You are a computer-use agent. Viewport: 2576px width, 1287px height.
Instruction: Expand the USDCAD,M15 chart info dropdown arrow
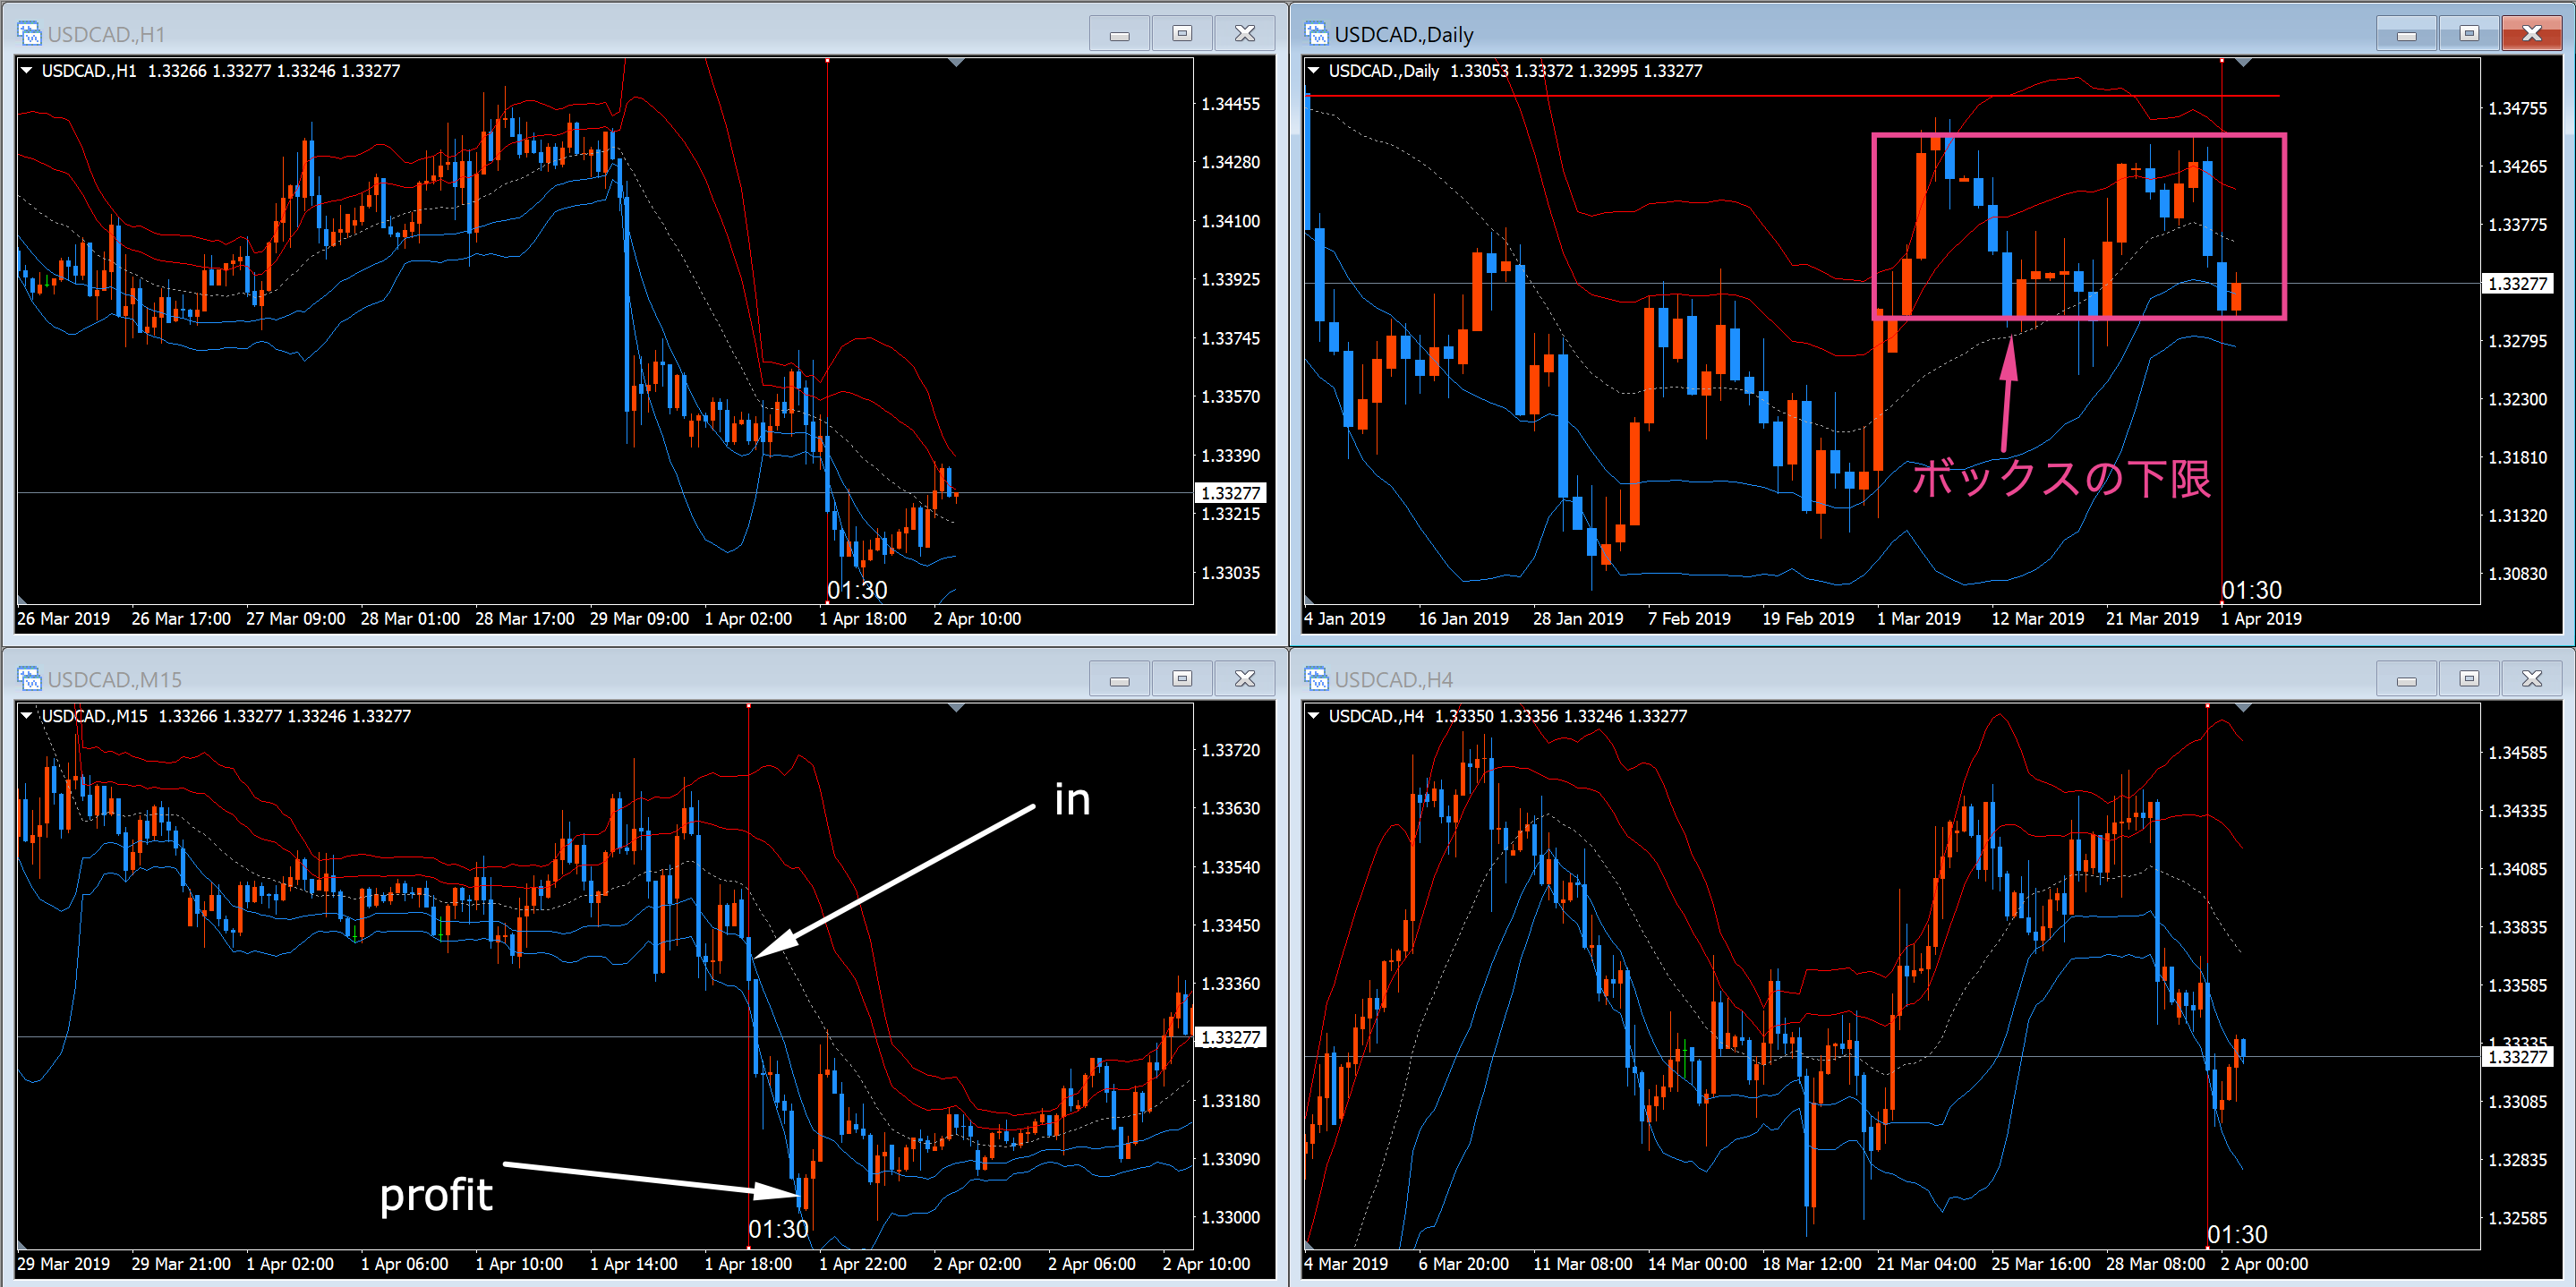pos(27,716)
